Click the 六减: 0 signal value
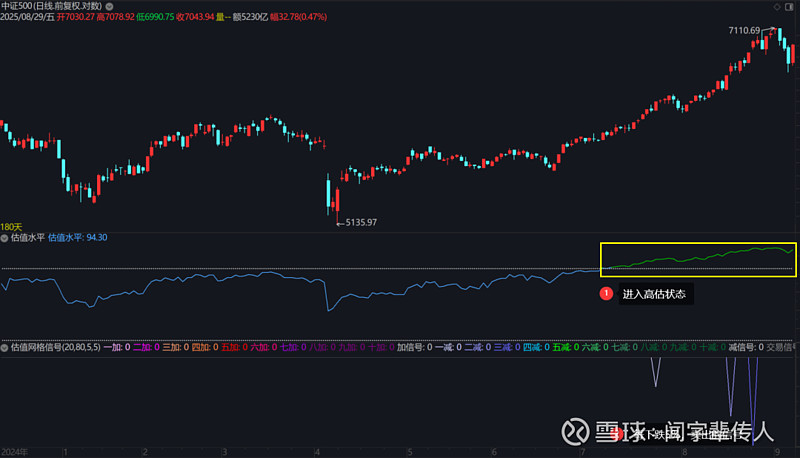800x458 pixels. (x=595, y=347)
